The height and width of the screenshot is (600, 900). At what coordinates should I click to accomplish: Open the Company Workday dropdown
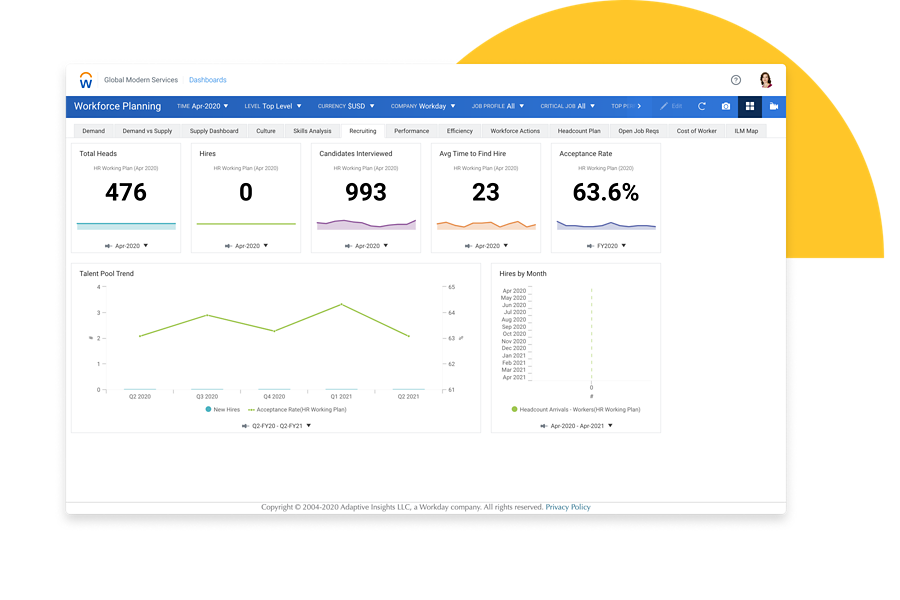[x=423, y=106]
